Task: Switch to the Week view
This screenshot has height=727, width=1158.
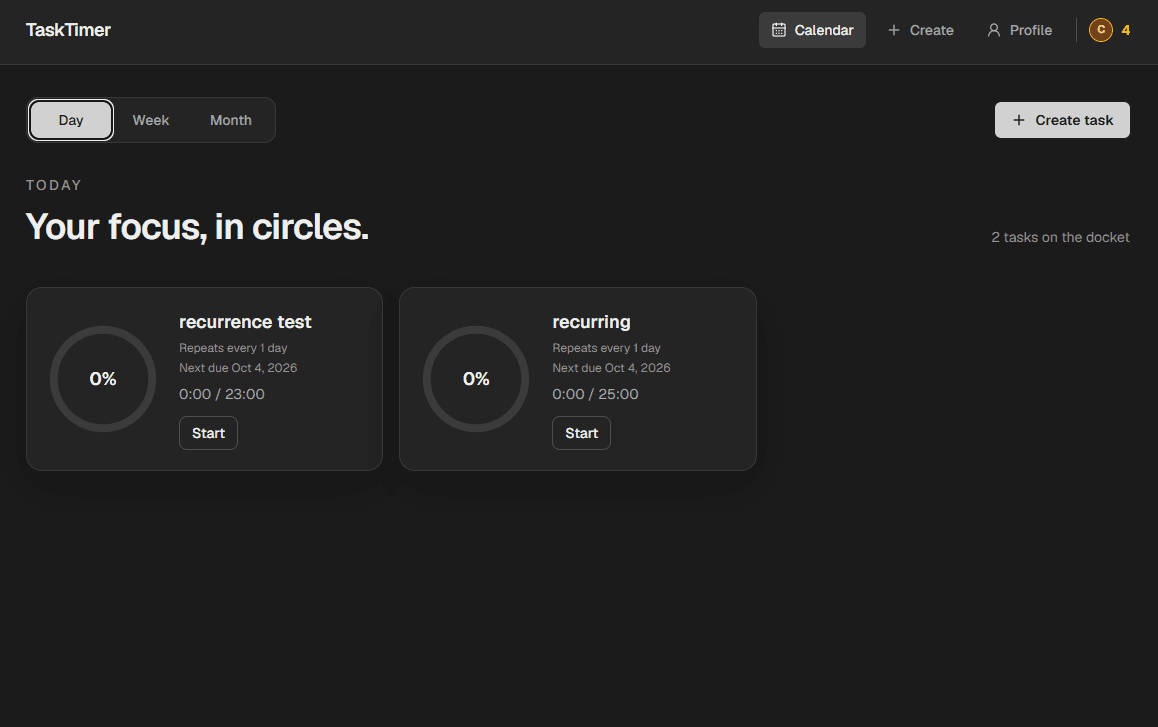Action: [151, 120]
